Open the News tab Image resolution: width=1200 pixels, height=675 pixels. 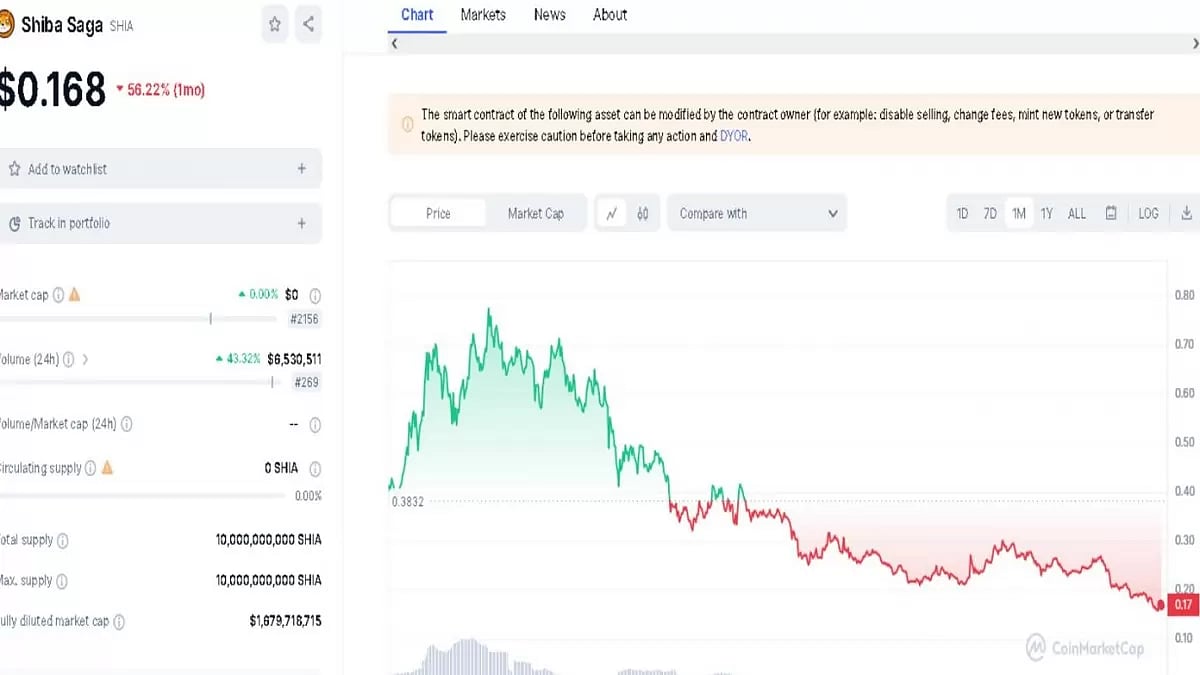(549, 14)
